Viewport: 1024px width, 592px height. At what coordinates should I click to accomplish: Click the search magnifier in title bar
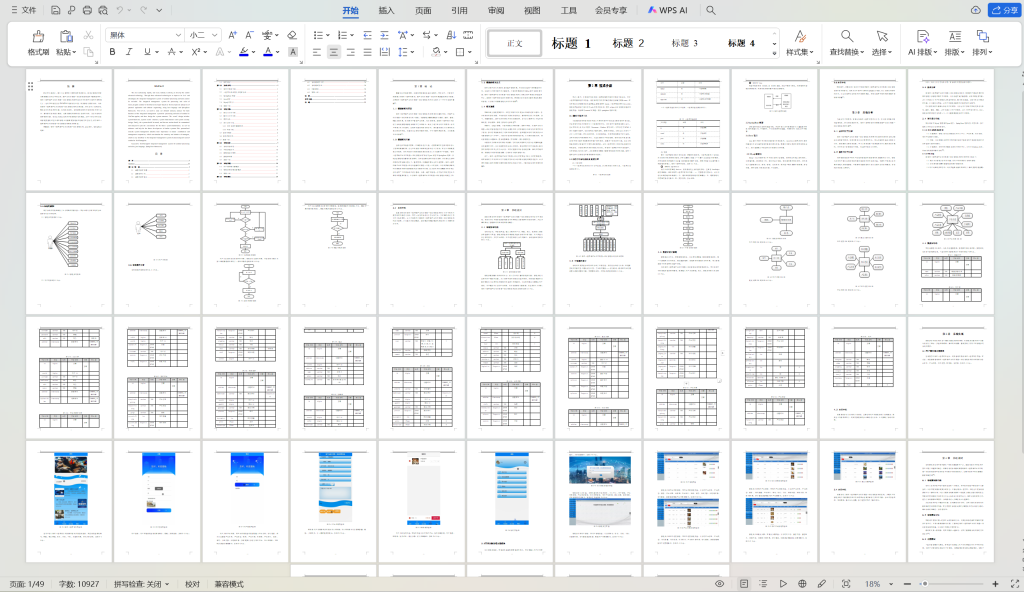[711, 10]
